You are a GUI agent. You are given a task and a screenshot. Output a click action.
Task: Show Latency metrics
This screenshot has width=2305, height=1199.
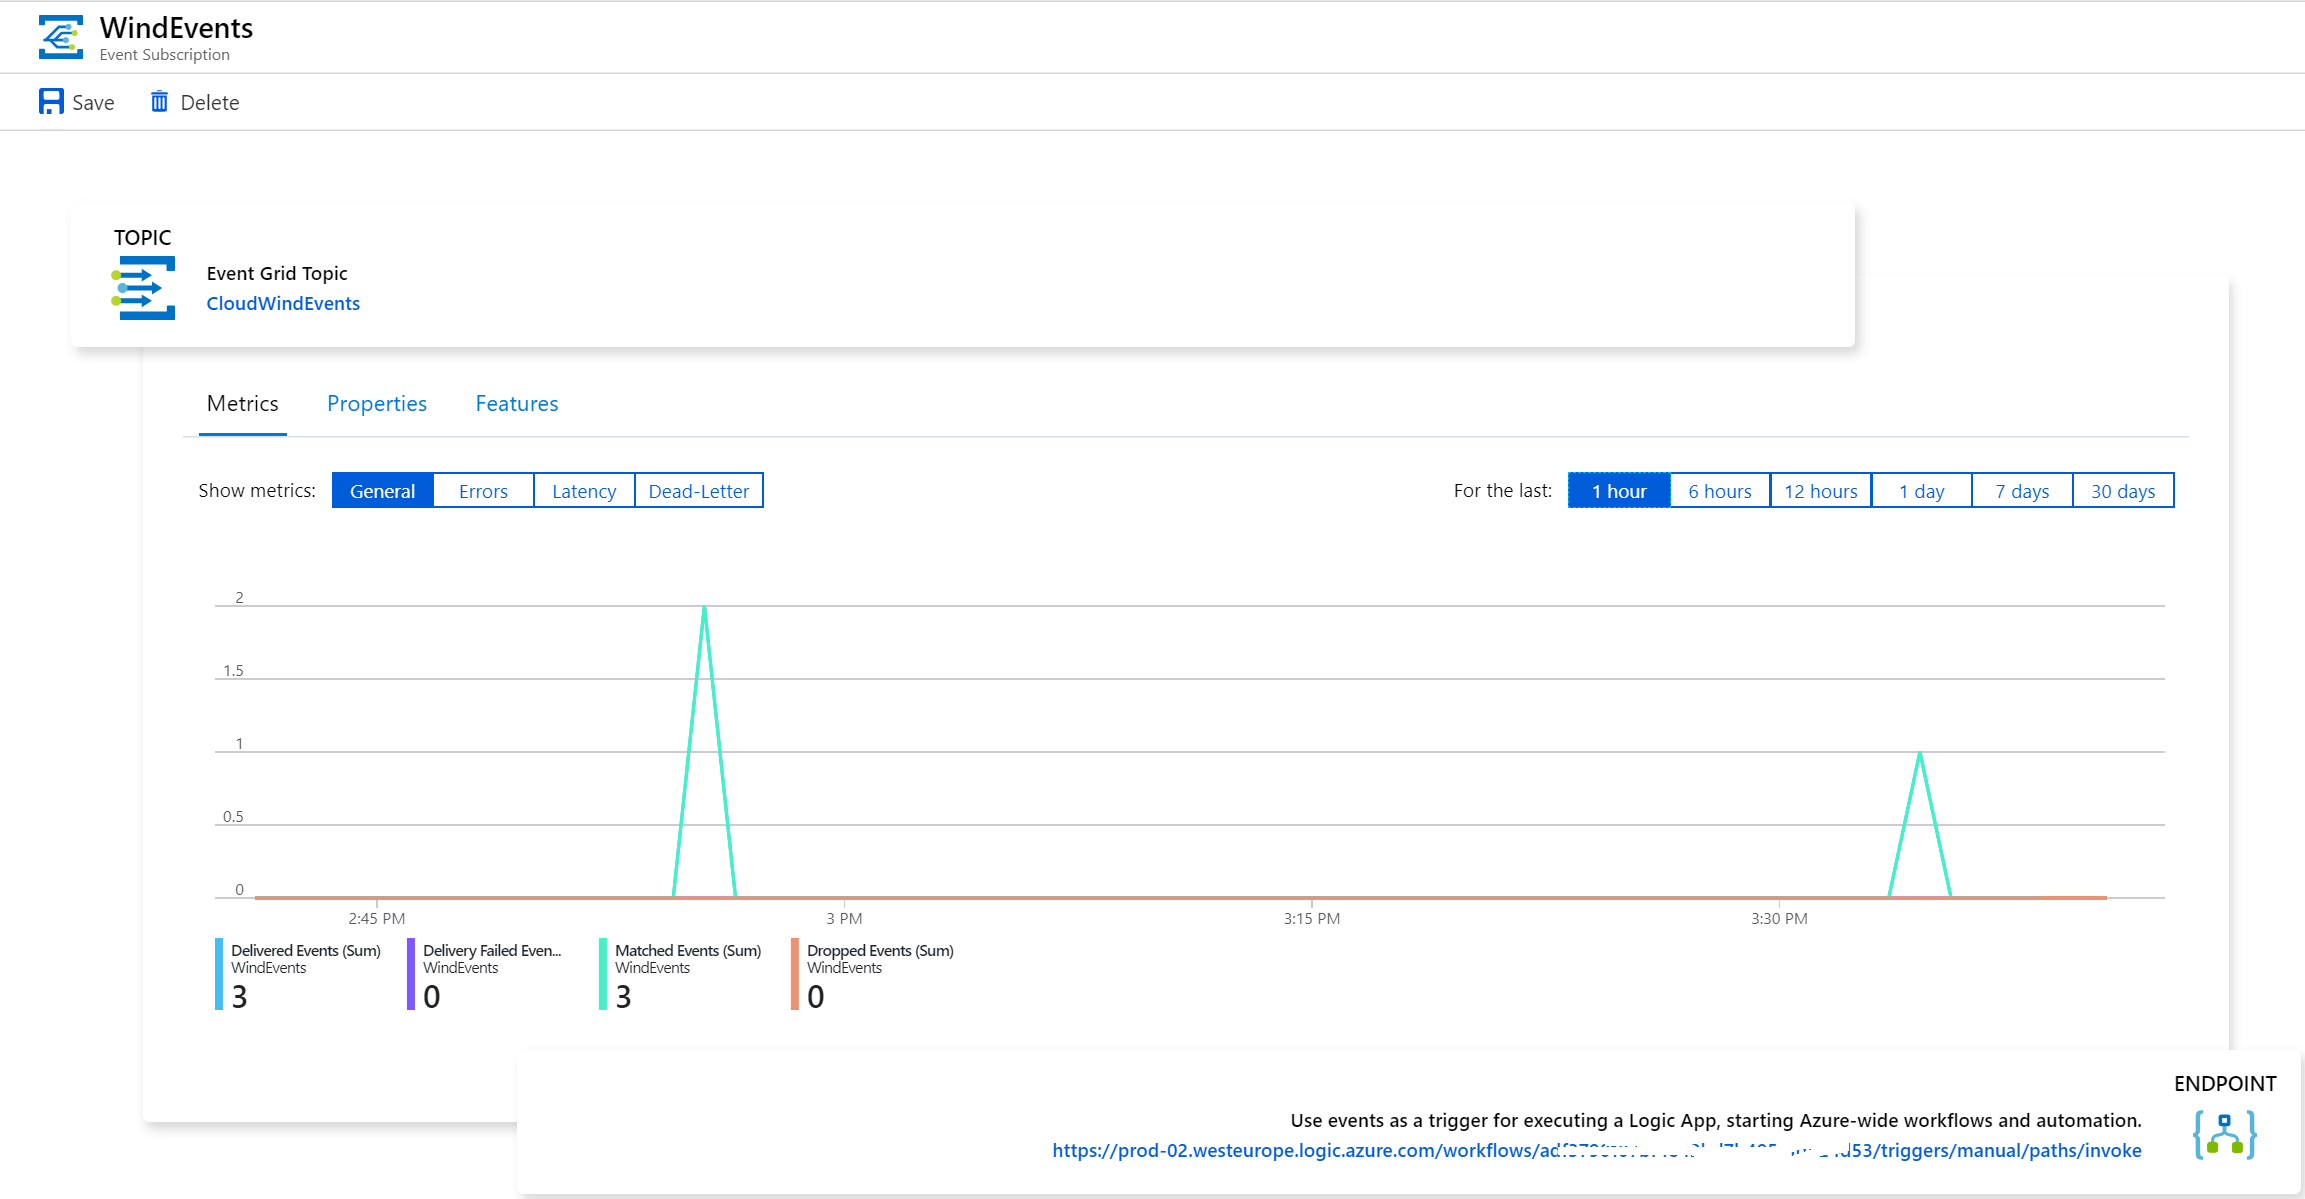tap(584, 491)
